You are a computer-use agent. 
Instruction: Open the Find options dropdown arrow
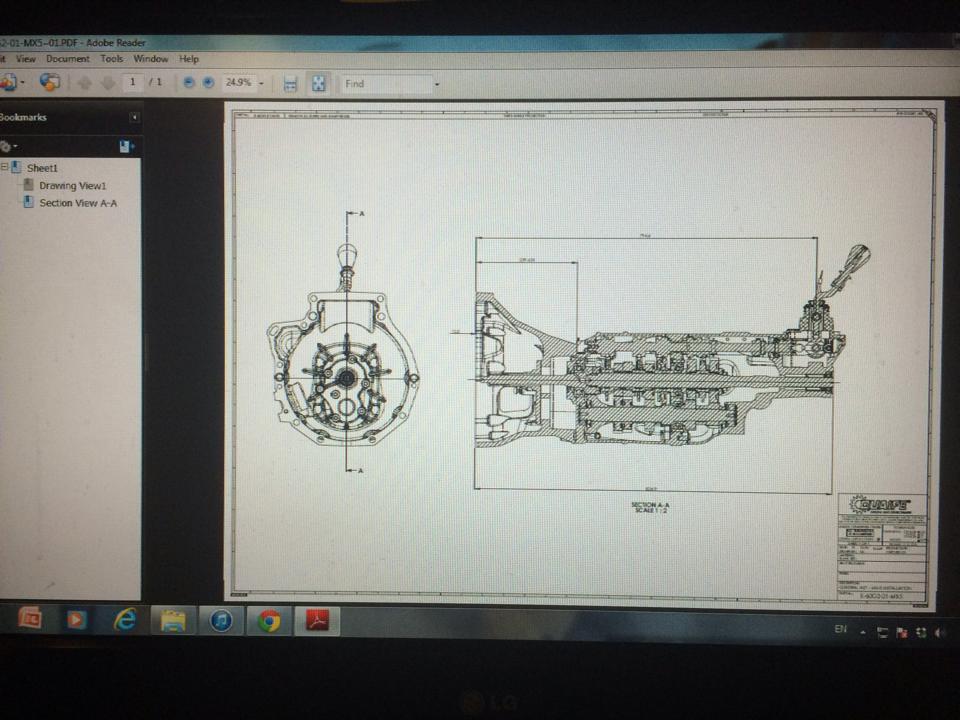click(437, 84)
